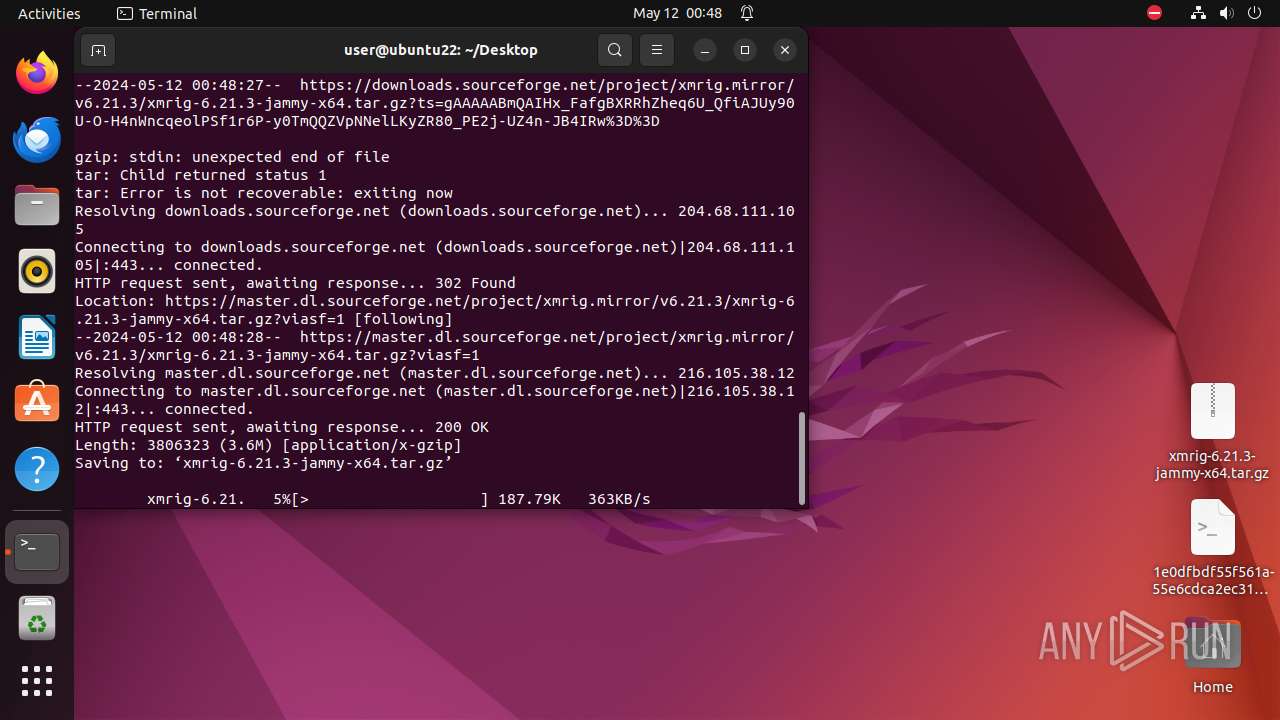
Task: Click the terminal title user@ubuntu22: ~/Desktop
Action: 441,50
